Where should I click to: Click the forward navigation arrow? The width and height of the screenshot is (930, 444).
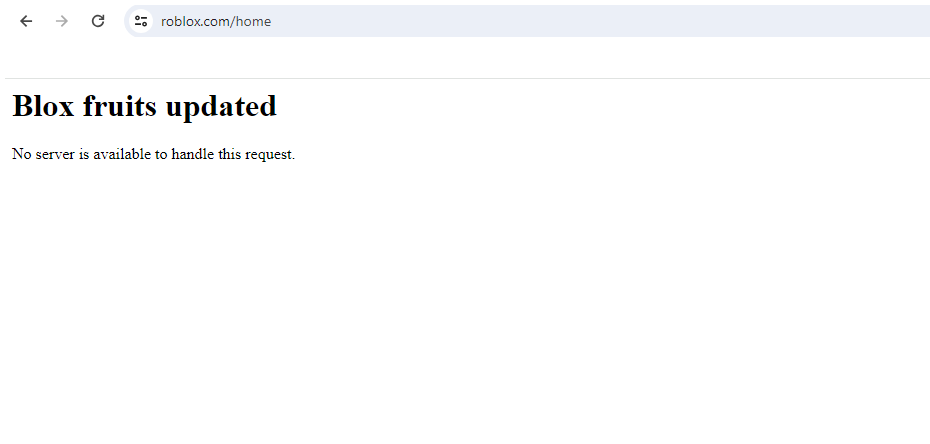(x=62, y=21)
